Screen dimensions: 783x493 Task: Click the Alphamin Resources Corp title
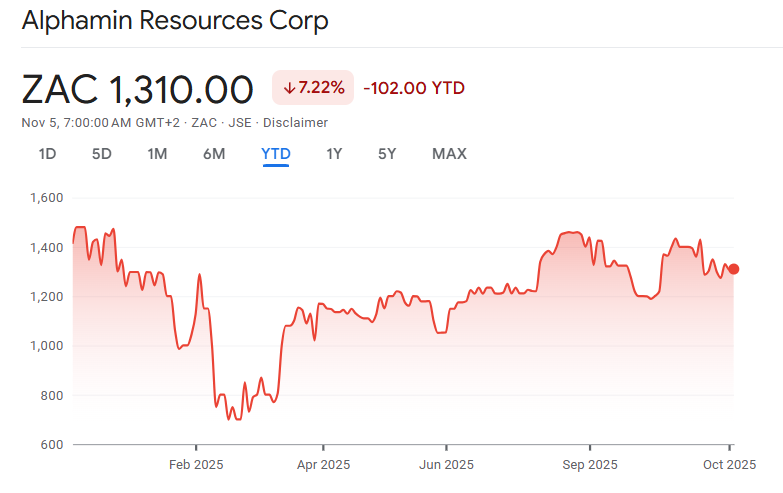(175, 20)
